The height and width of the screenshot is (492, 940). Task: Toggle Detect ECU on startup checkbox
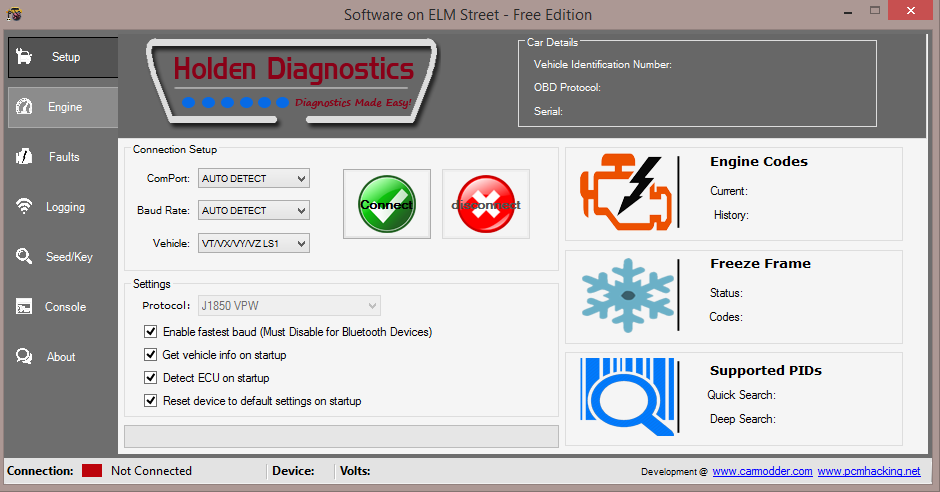[150, 378]
